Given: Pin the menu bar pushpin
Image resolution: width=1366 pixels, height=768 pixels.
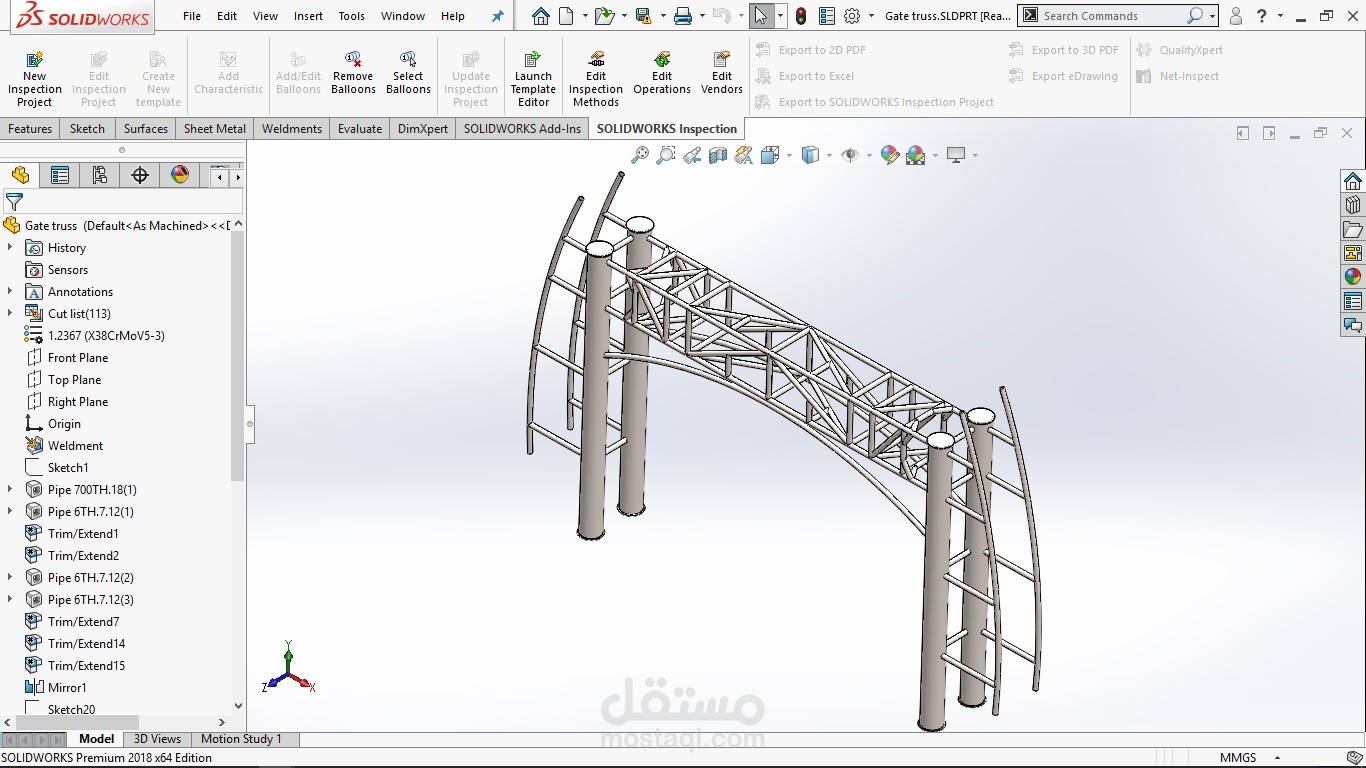Looking at the screenshot, I should (x=498, y=16).
